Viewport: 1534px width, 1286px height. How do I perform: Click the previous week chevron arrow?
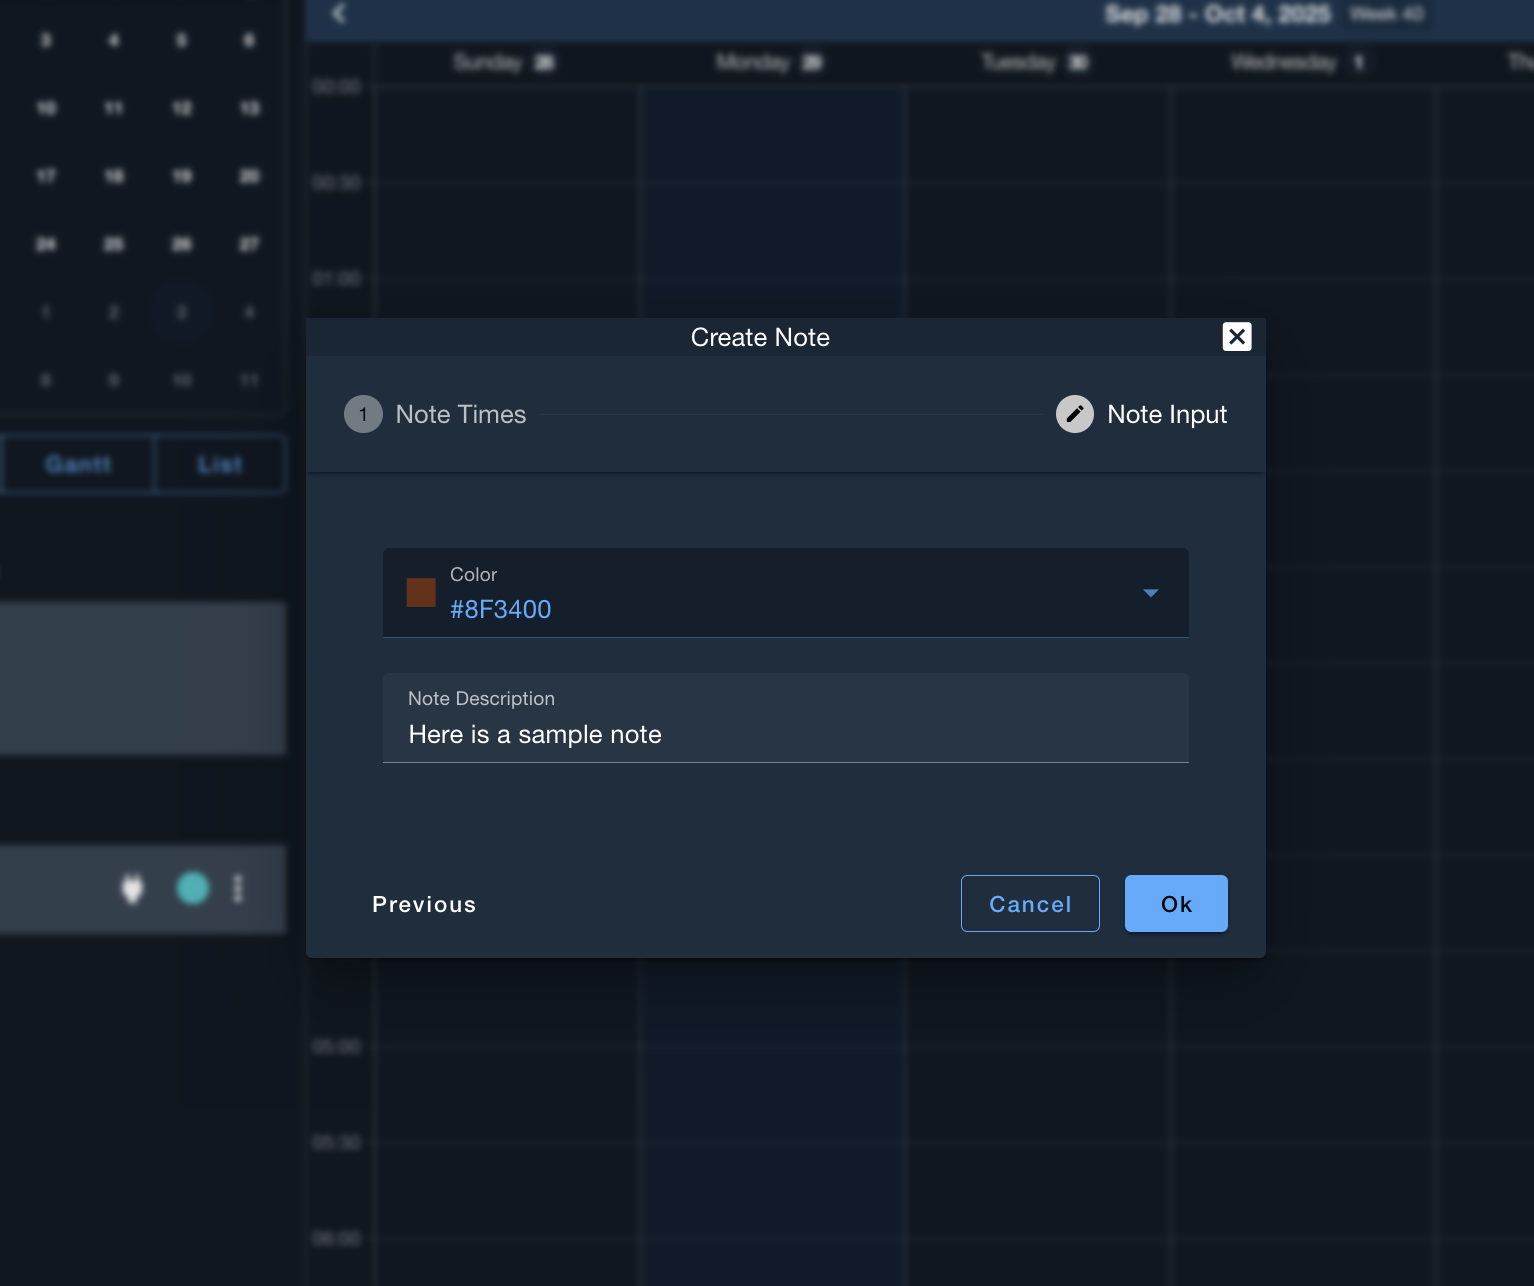click(x=339, y=13)
